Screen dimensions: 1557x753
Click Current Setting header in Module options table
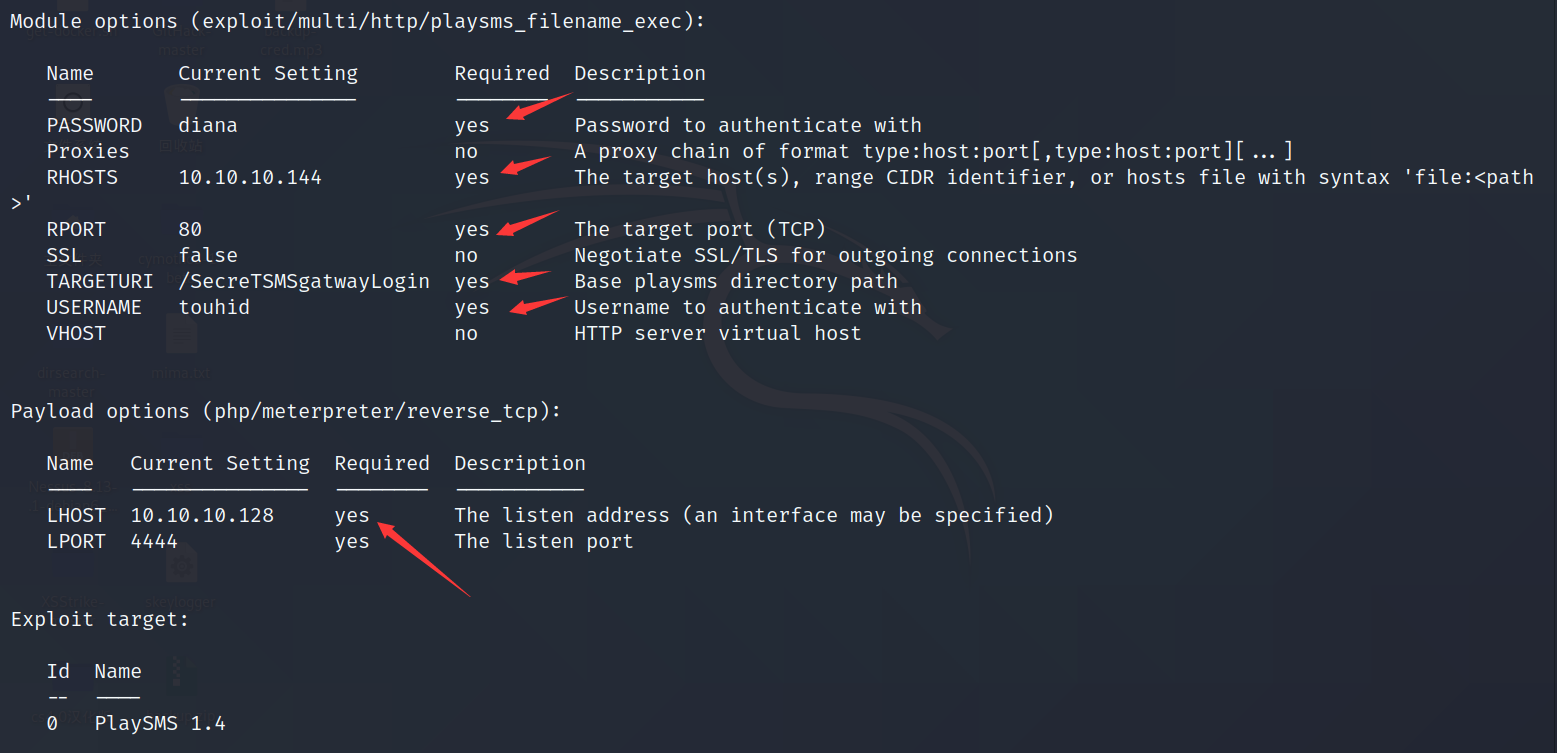(x=268, y=73)
